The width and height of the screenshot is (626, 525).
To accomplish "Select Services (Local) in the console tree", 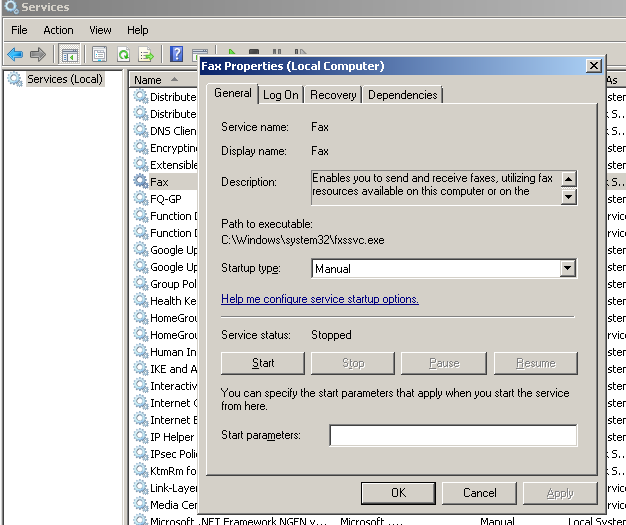I will pos(64,79).
